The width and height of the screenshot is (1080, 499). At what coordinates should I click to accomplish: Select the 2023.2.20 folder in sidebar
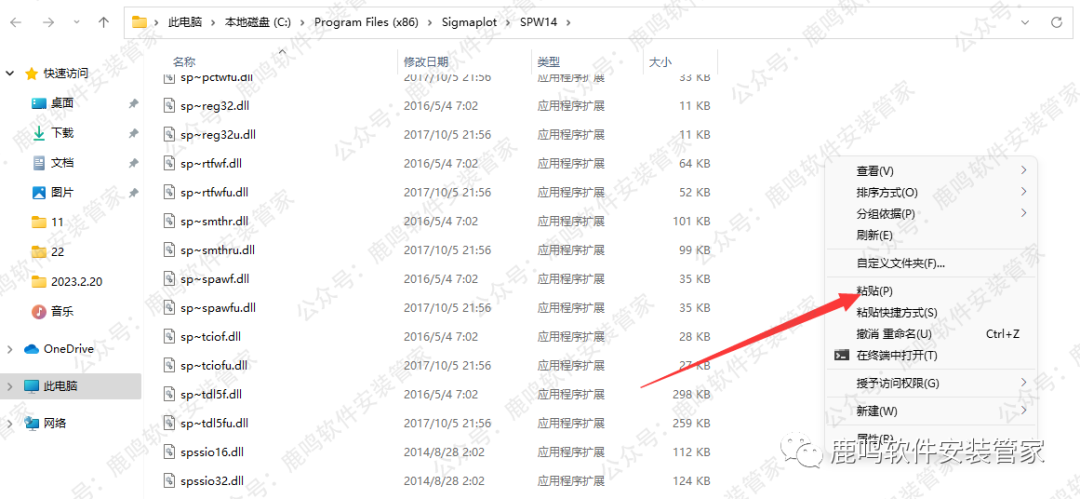[76, 281]
